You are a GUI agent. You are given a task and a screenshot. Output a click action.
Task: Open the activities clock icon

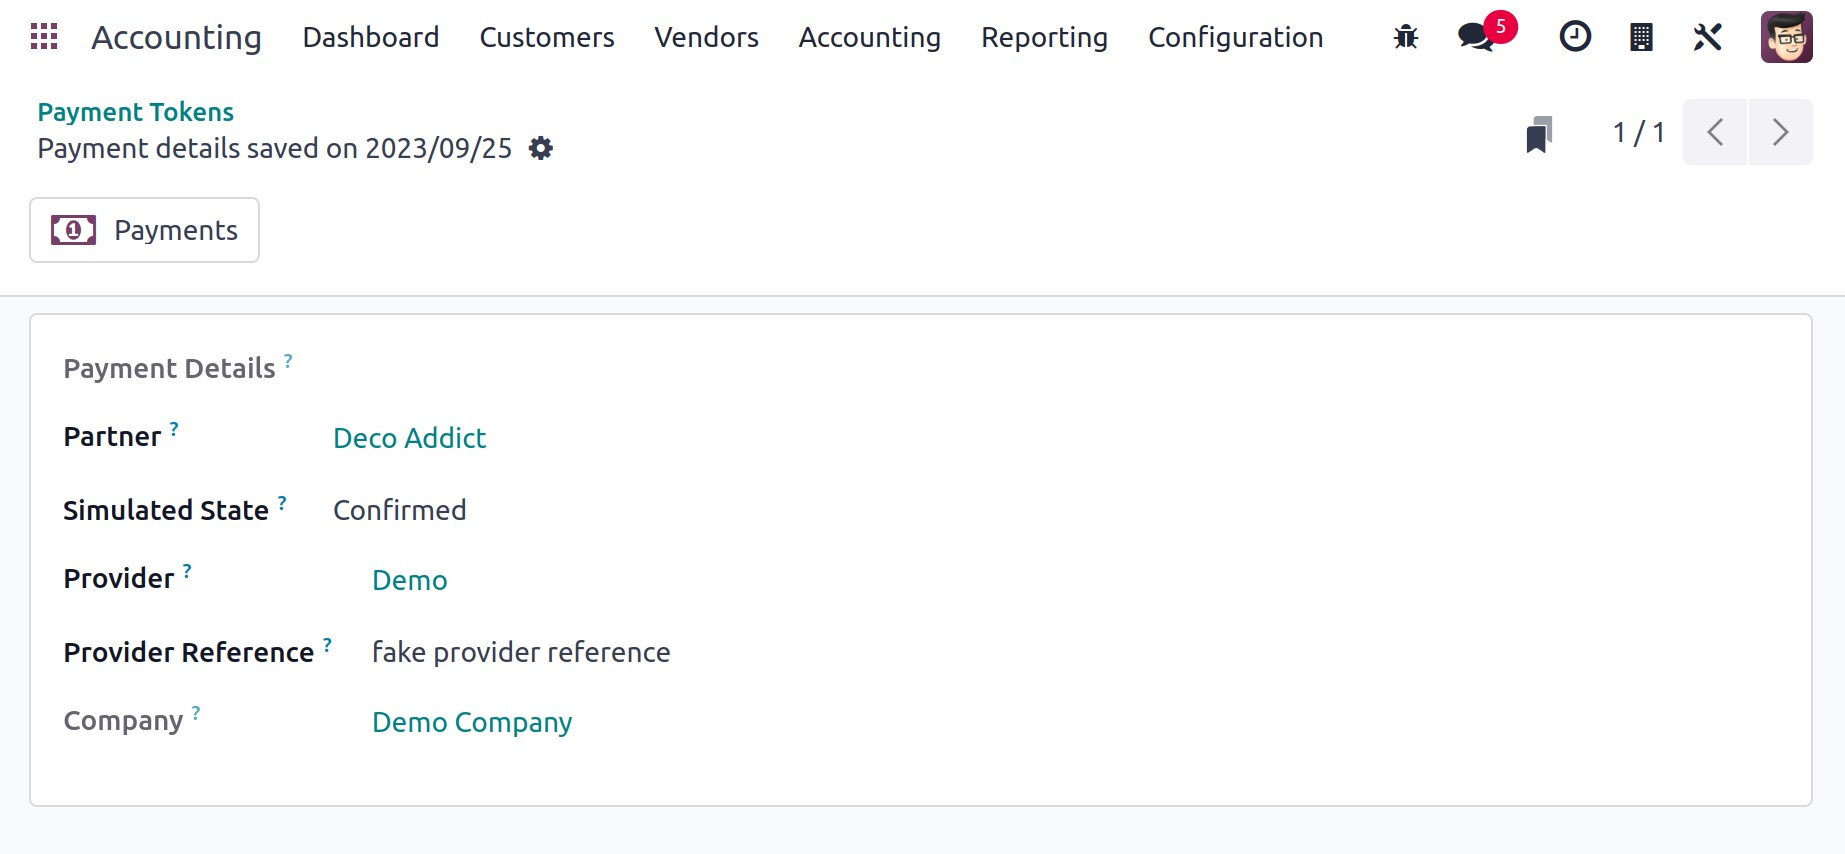(x=1575, y=37)
